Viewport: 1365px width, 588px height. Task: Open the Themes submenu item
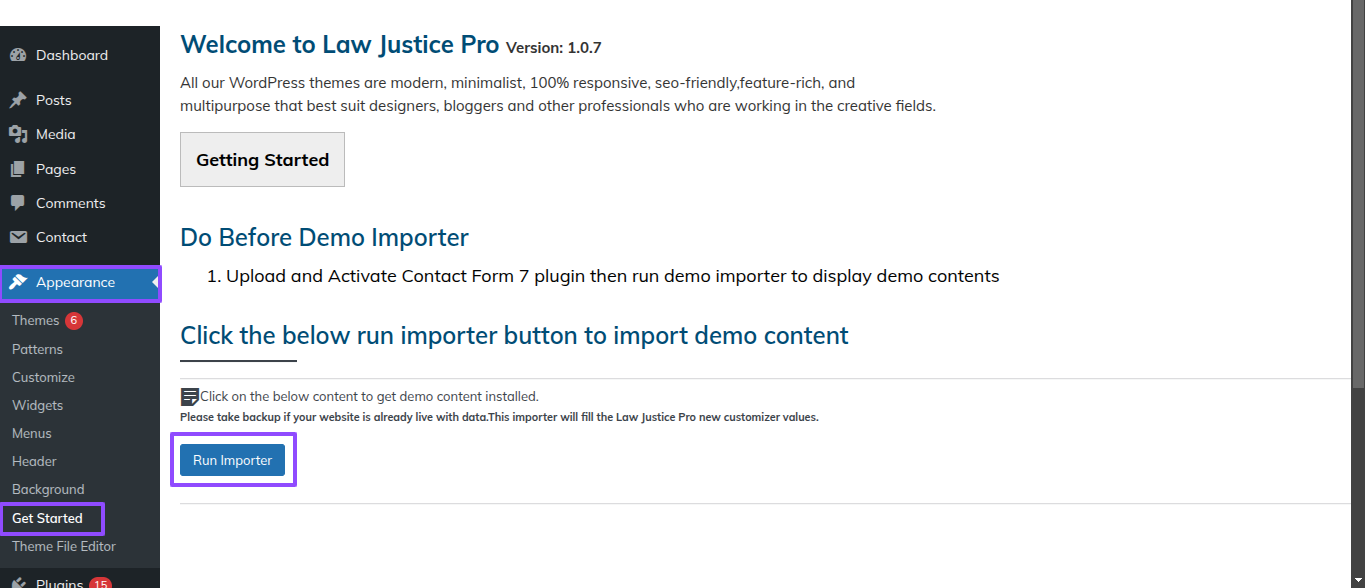point(35,321)
